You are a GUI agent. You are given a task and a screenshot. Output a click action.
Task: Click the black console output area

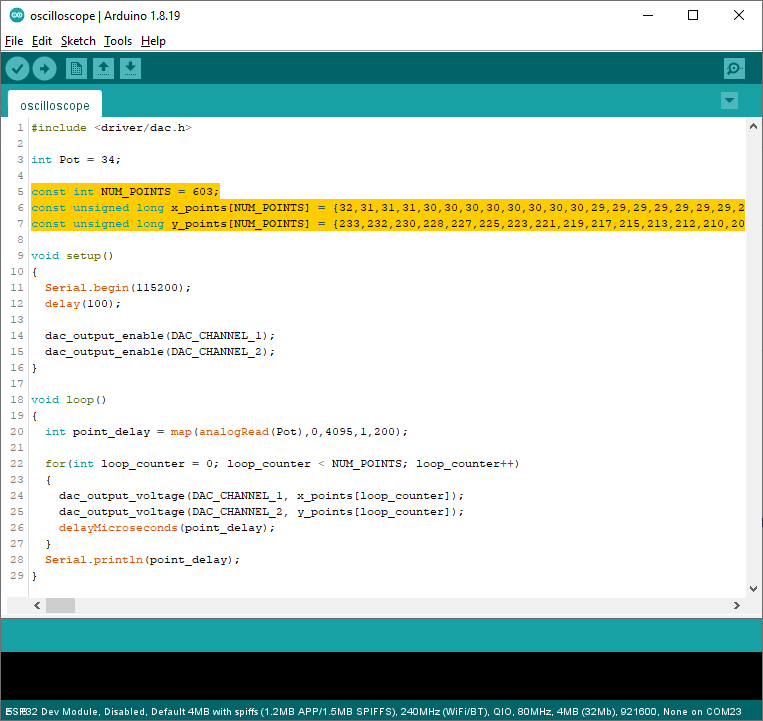tap(381, 676)
